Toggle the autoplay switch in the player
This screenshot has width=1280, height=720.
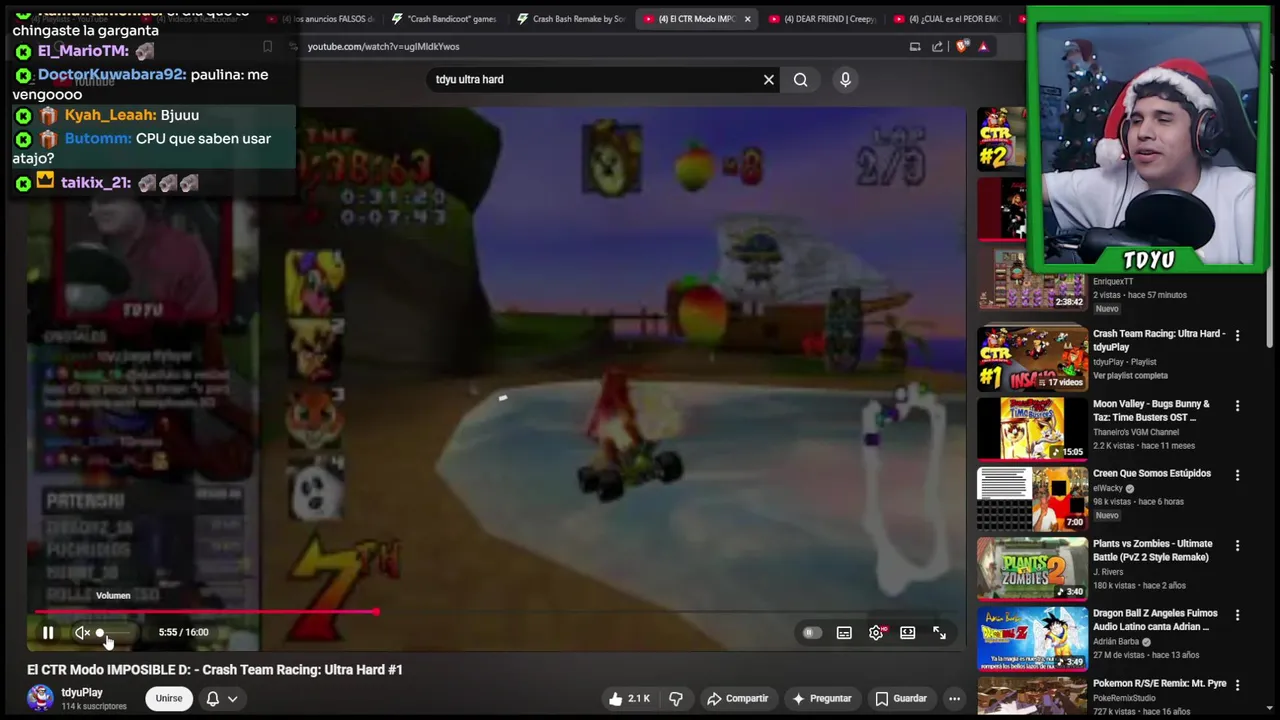point(811,633)
